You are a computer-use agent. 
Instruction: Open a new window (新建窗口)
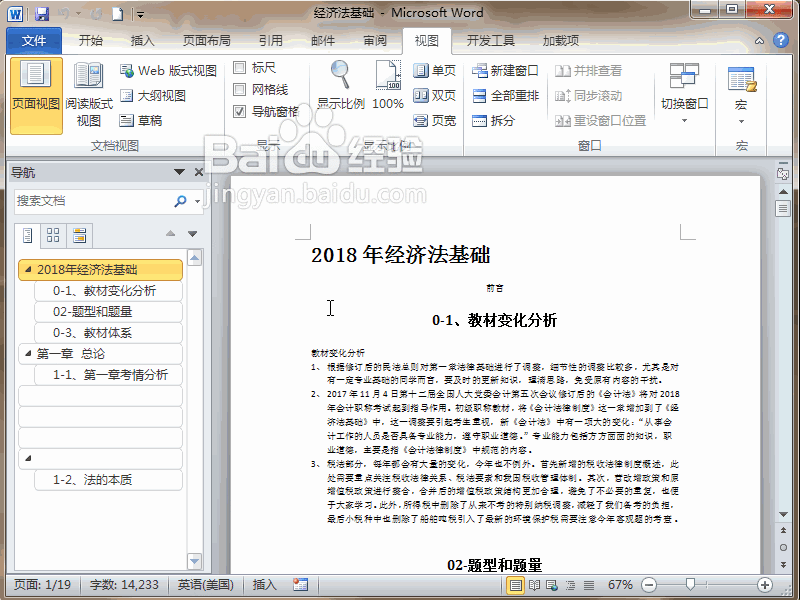[505, 70]
